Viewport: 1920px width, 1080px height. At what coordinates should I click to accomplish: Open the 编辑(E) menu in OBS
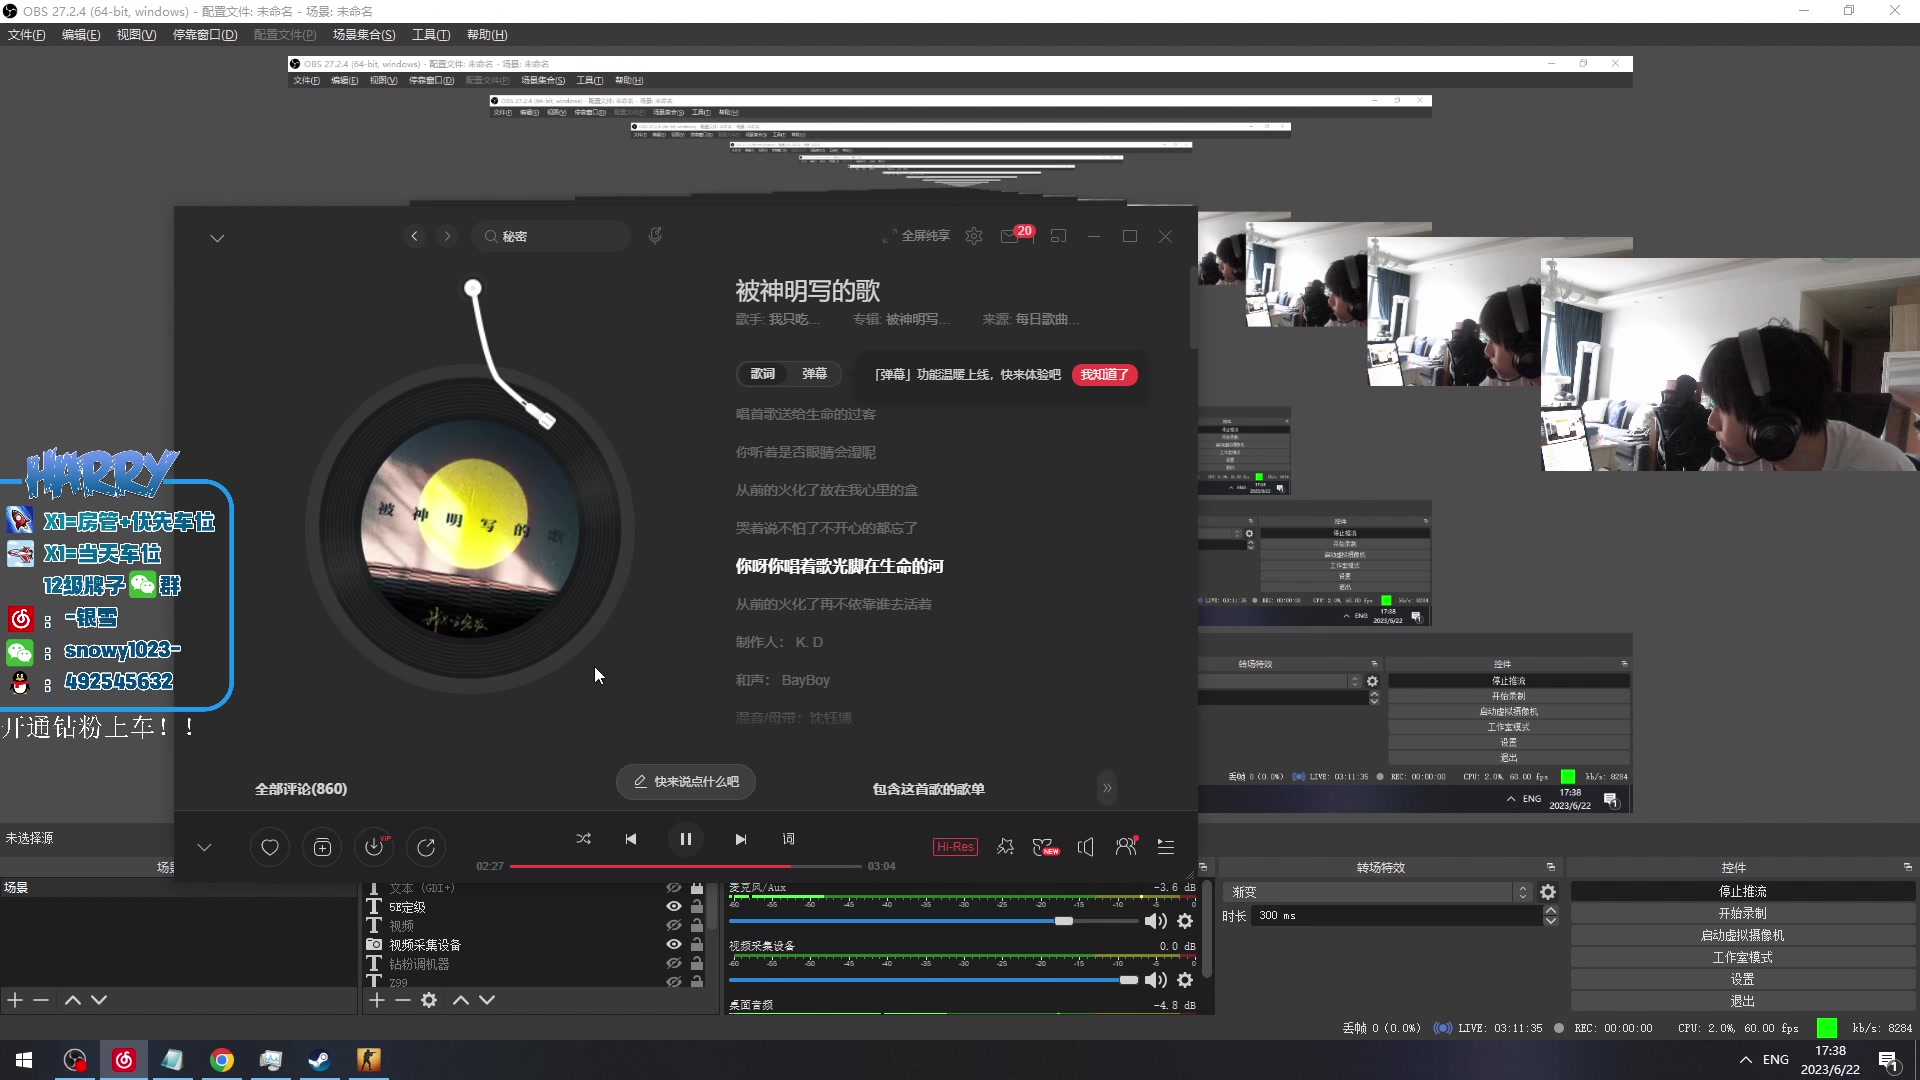point(81,35)
